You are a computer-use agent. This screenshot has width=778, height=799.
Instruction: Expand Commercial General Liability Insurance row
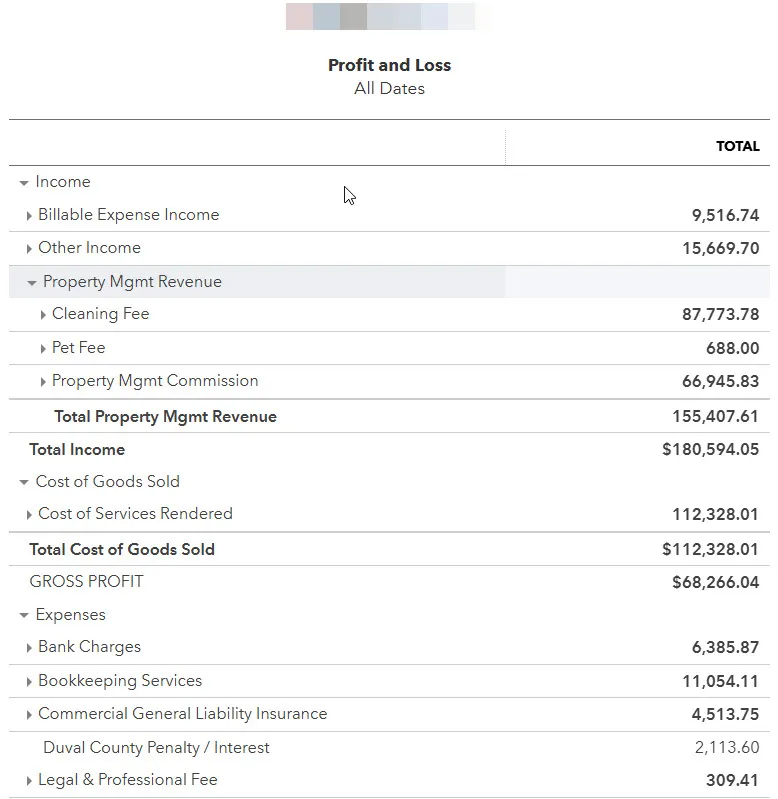click(29, 715)
